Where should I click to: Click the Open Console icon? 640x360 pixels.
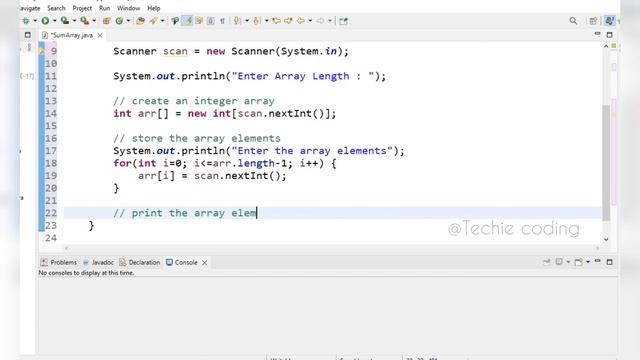579,262
